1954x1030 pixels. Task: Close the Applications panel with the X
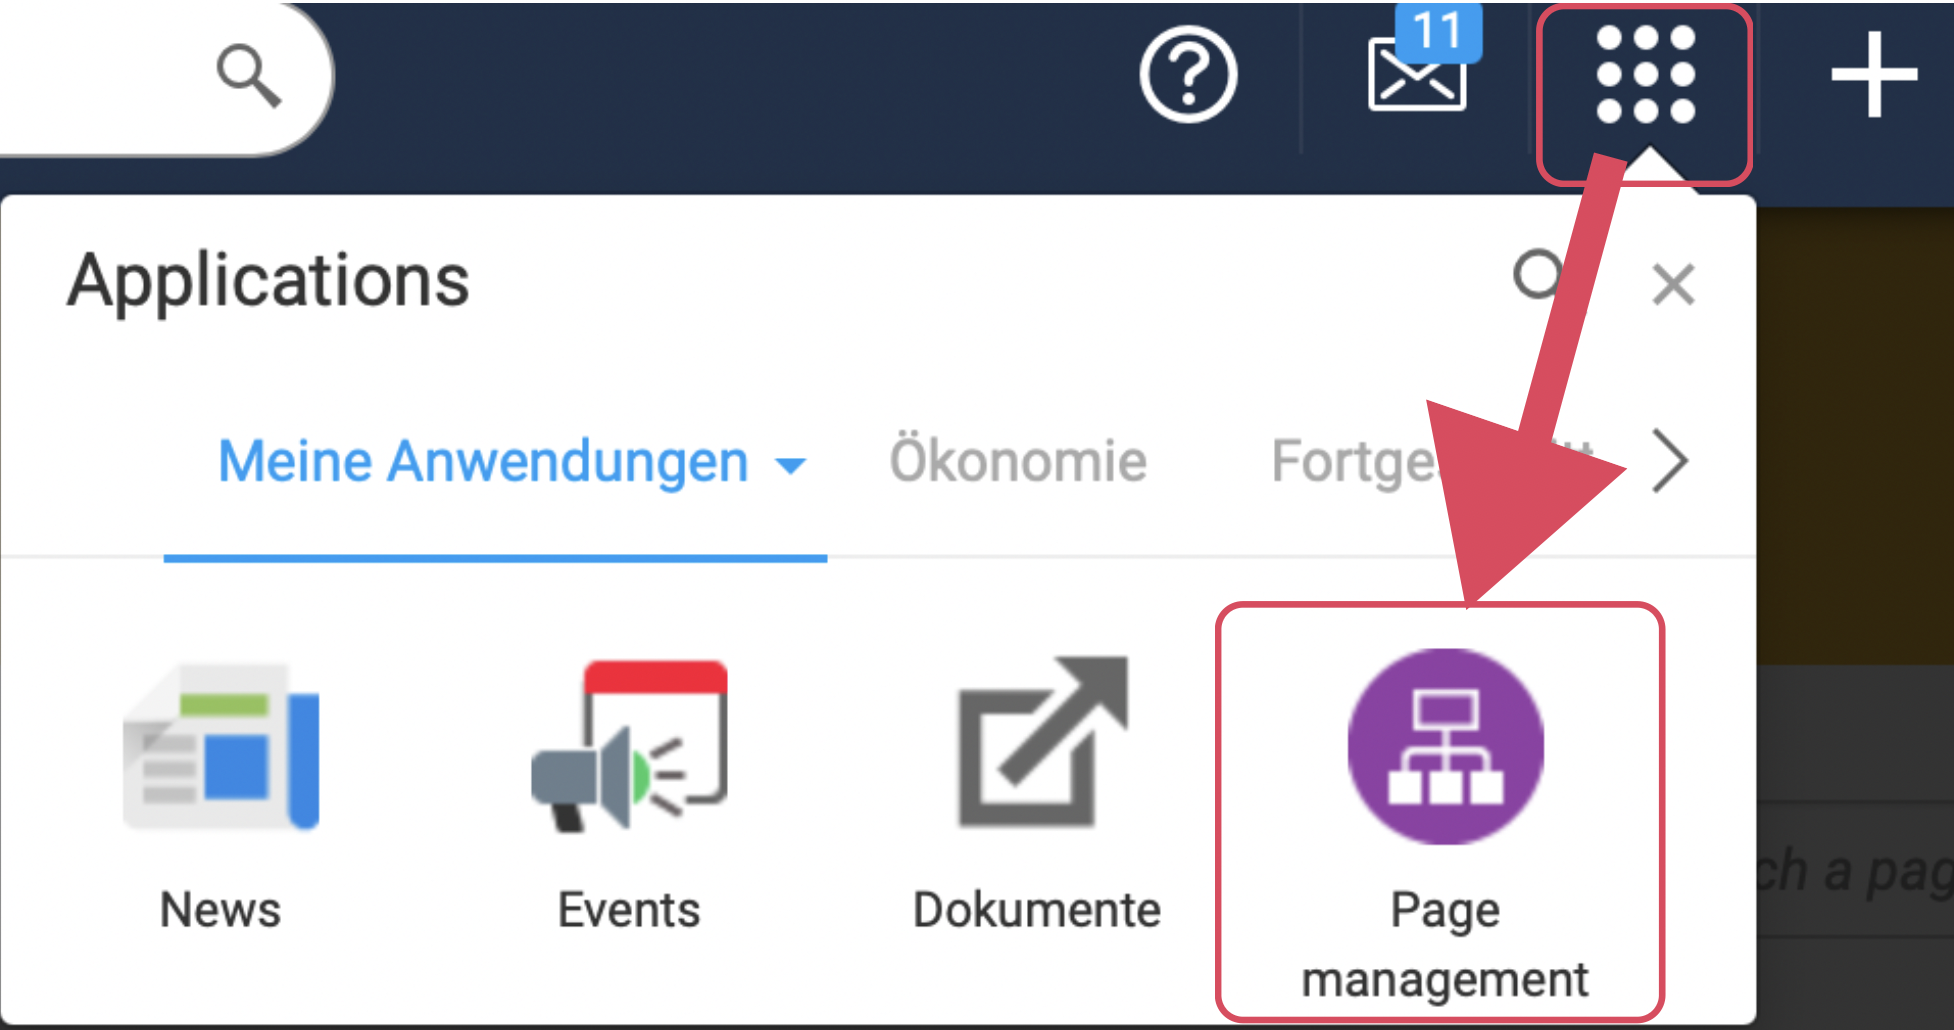point(1673,284)
